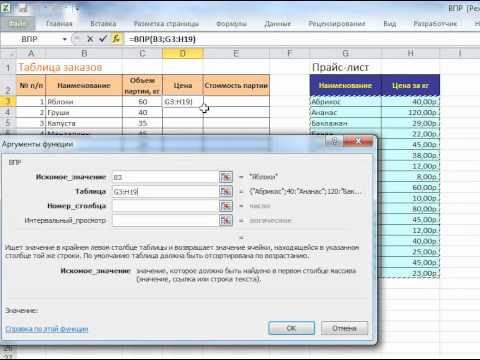Viewport: 480px width, 360px height.
Task: Click the Таблица заказов title cell
Action: tap(60, 67)
